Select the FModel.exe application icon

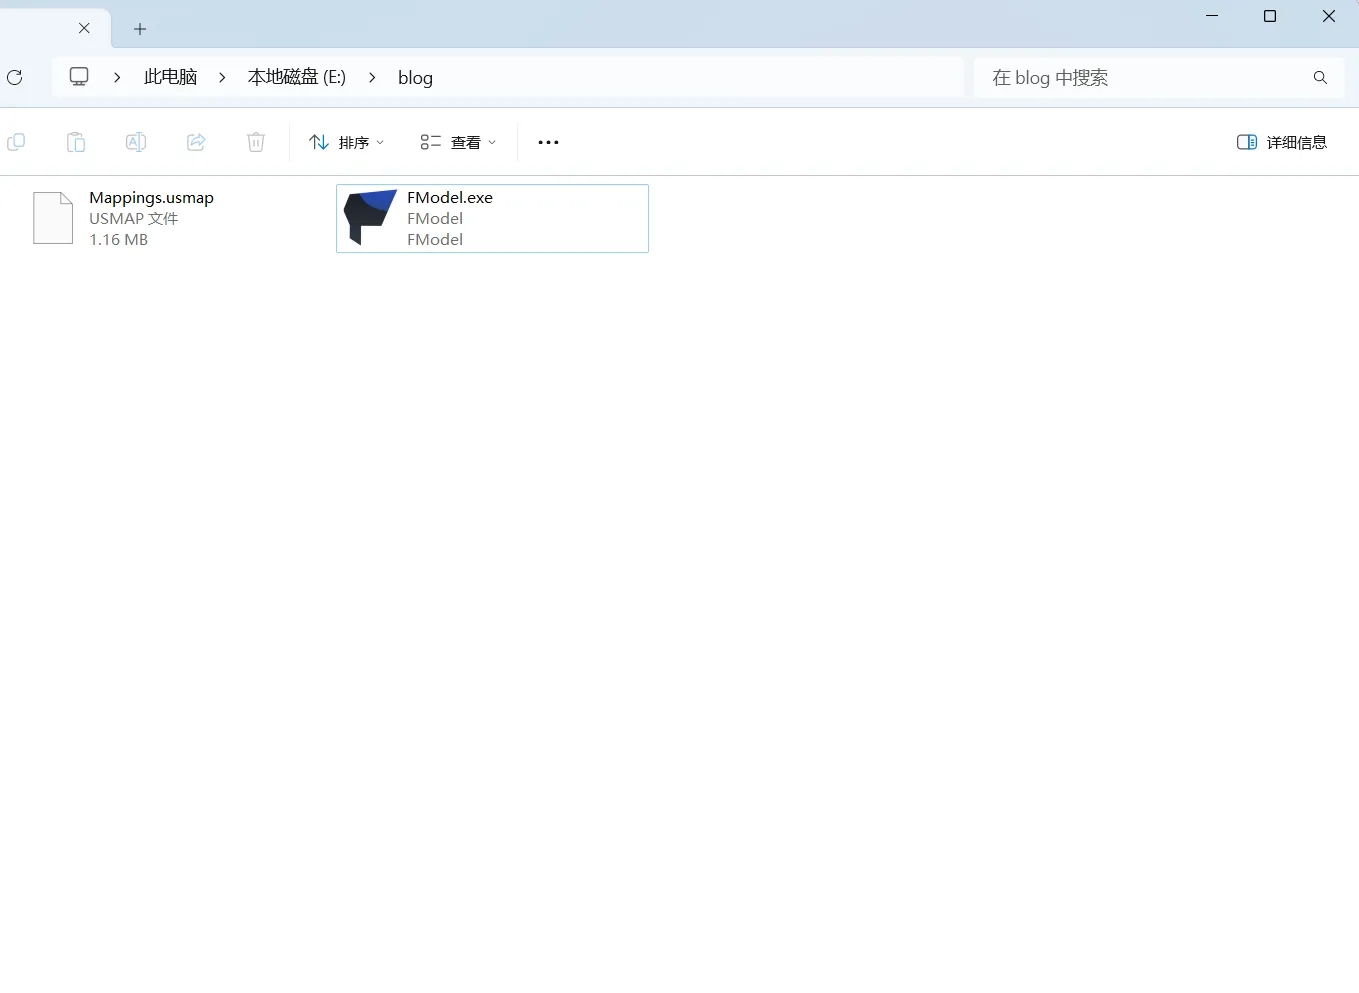pyautogui.click(x=370, y=218)
